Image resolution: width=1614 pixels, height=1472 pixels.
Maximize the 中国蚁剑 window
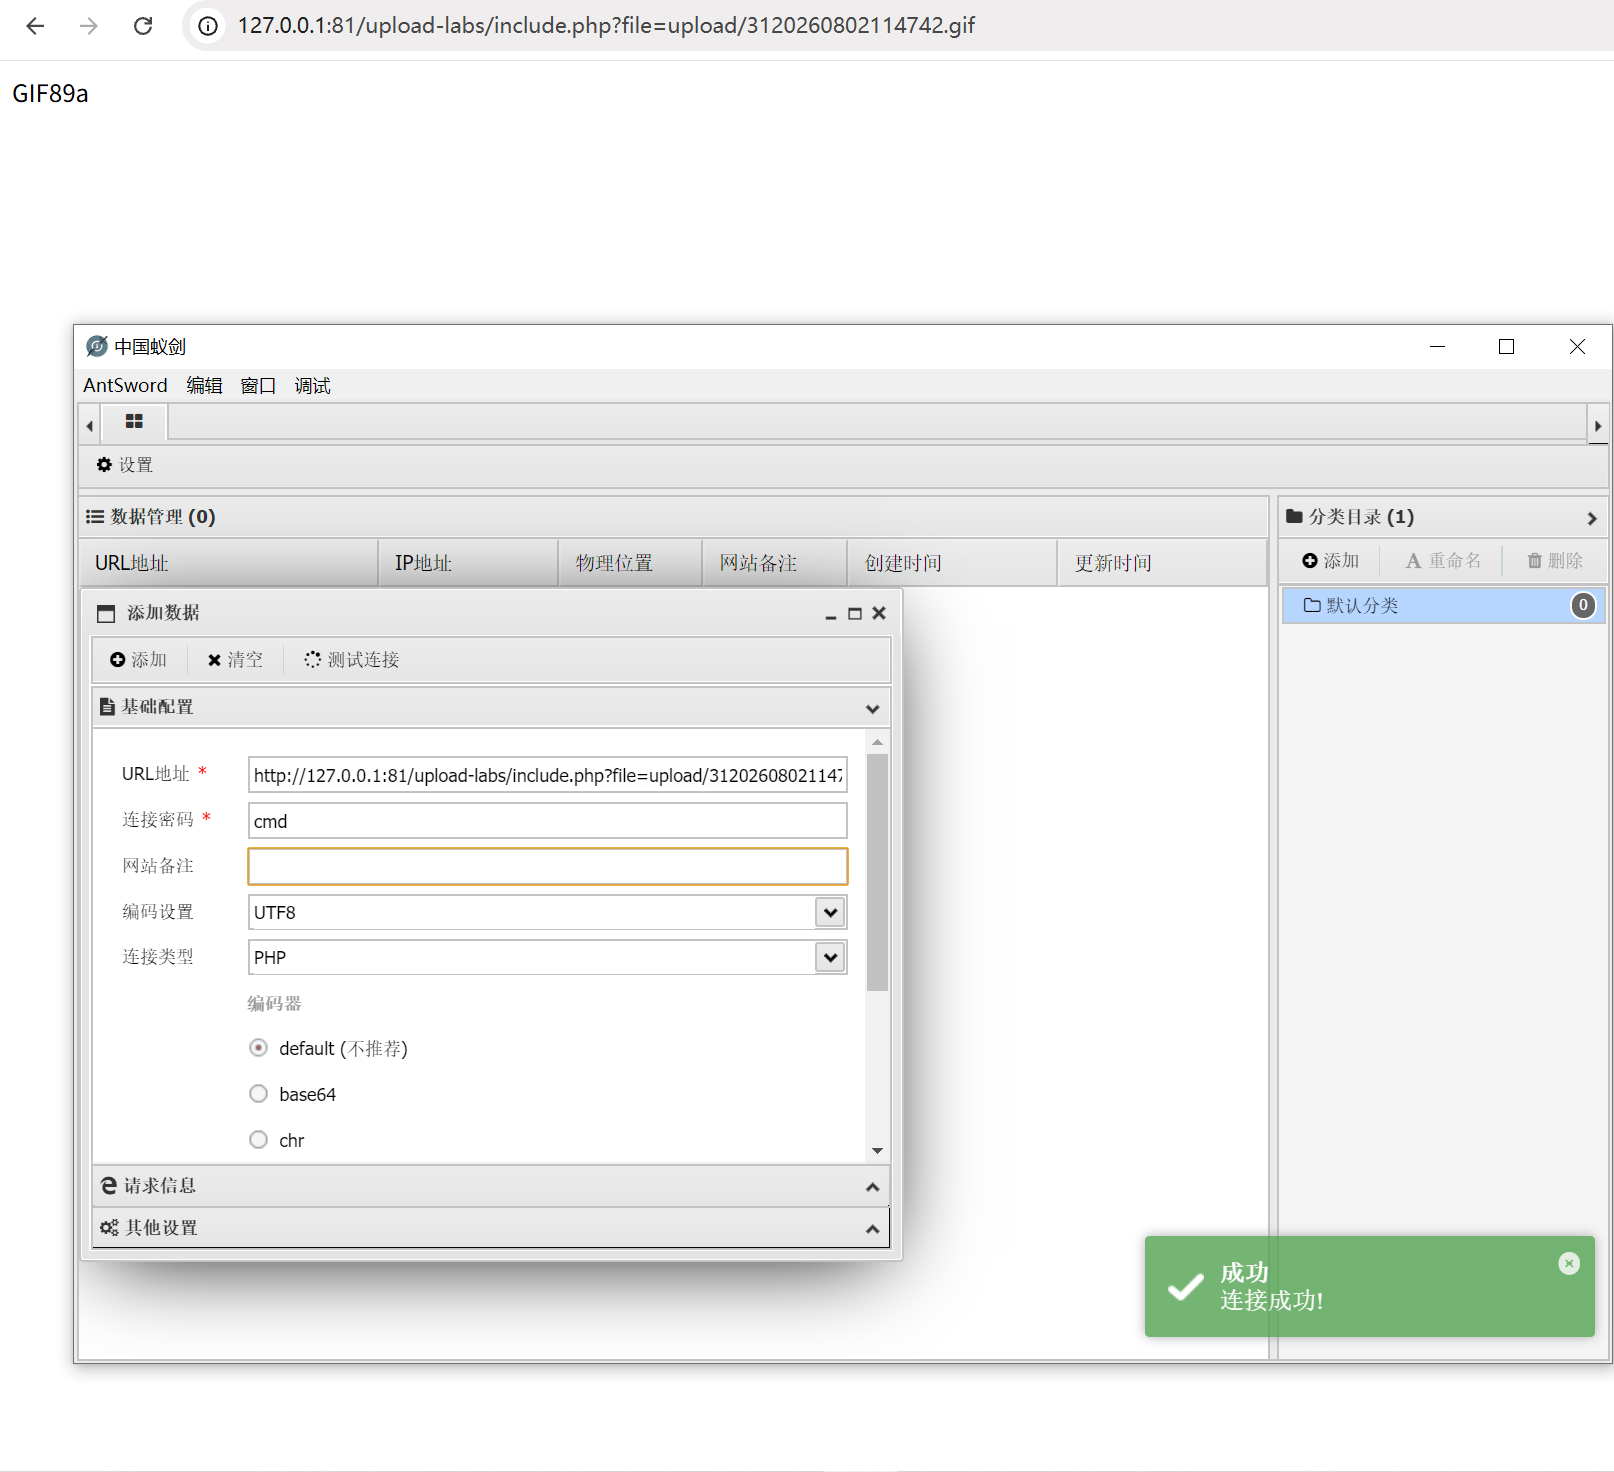click(1506, 346)
